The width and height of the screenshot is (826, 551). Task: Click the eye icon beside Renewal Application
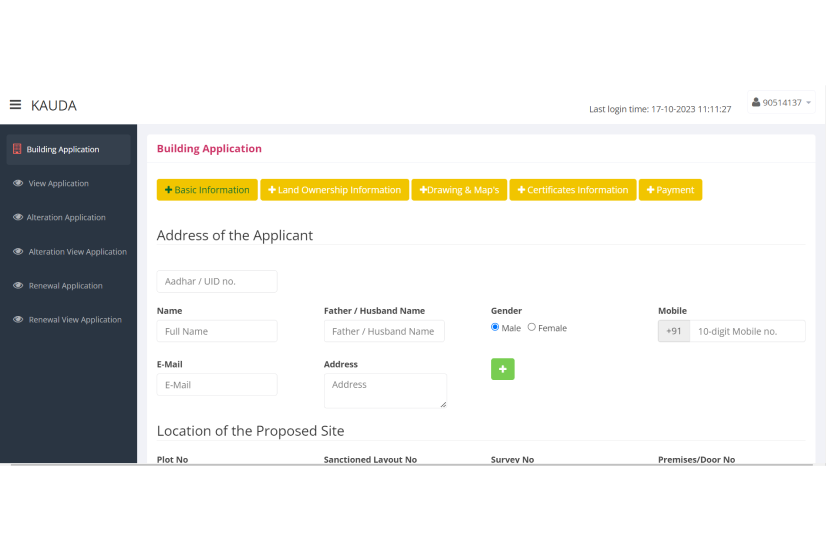point(18,286)
